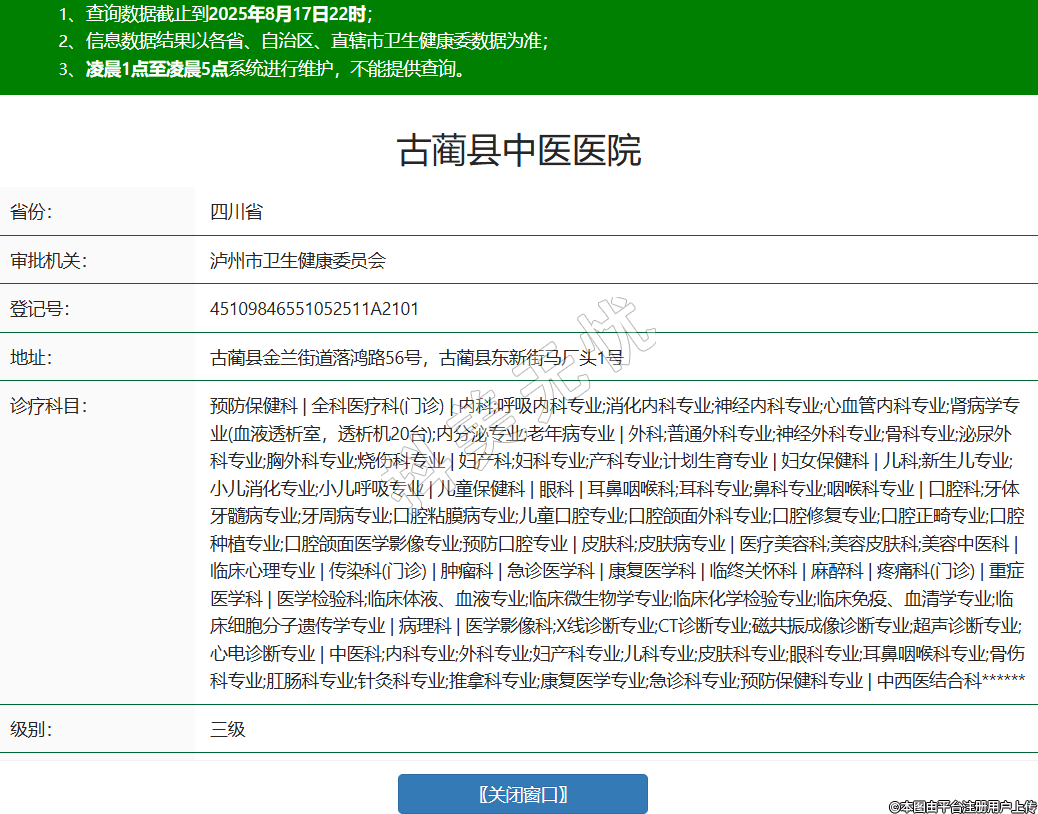Click 重症医学科 in the department list
1038x814 pixels.
click(1005, 571)
